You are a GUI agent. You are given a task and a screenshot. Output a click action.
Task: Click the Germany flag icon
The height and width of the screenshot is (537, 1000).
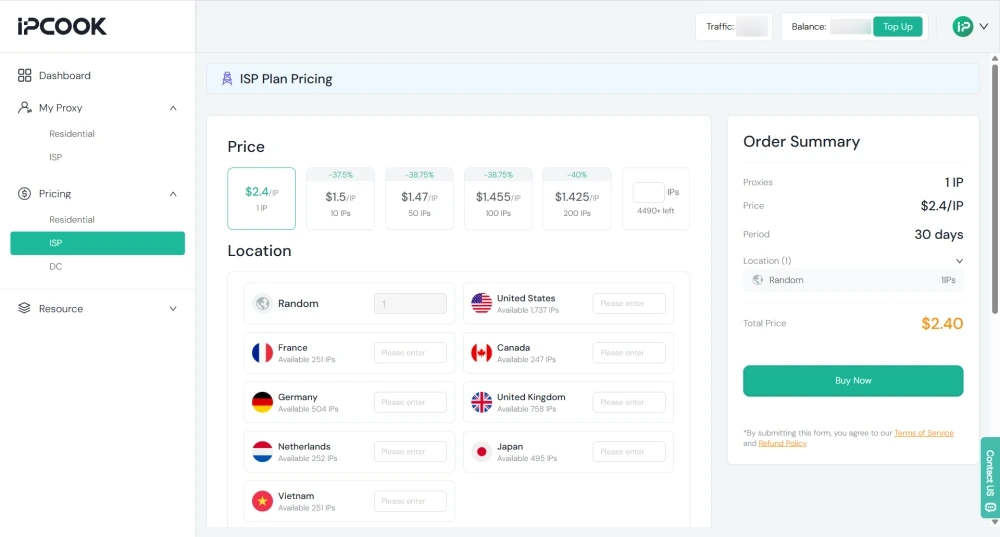click(x=262, y=402)
